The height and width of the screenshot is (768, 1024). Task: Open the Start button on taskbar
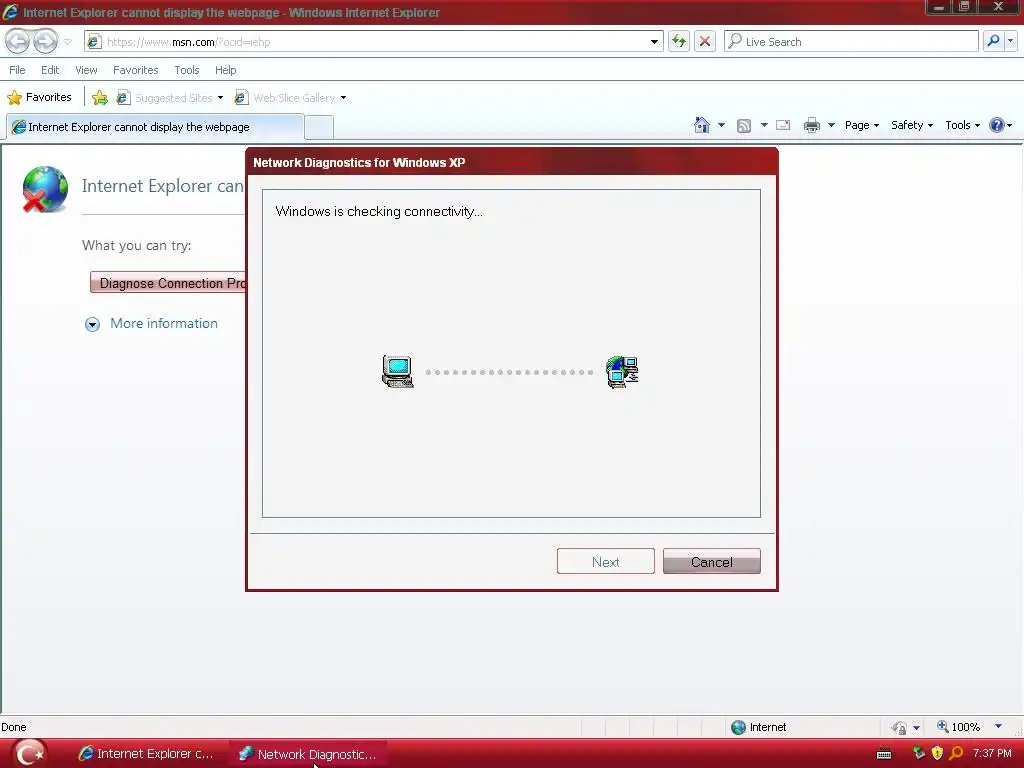(29, 753)
